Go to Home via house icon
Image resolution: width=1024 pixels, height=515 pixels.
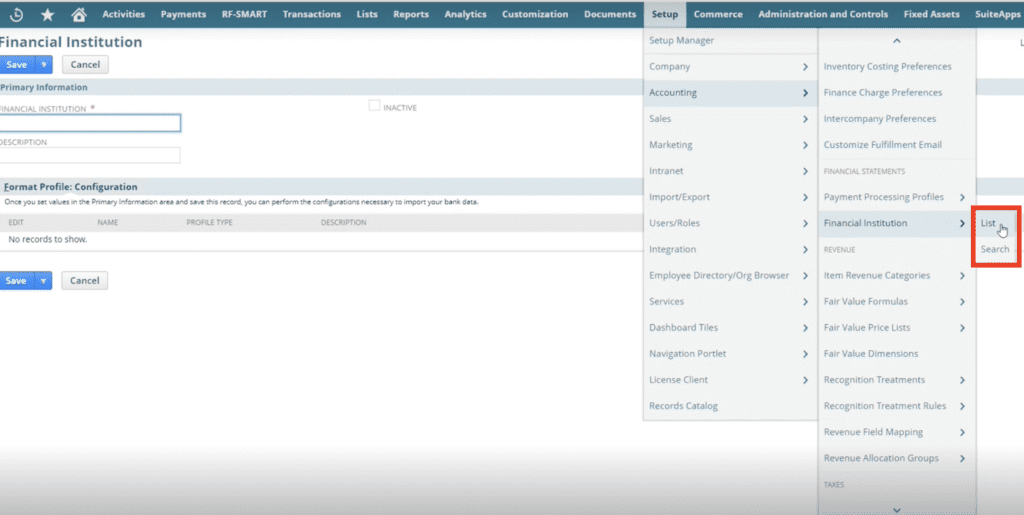coord(79,14)
